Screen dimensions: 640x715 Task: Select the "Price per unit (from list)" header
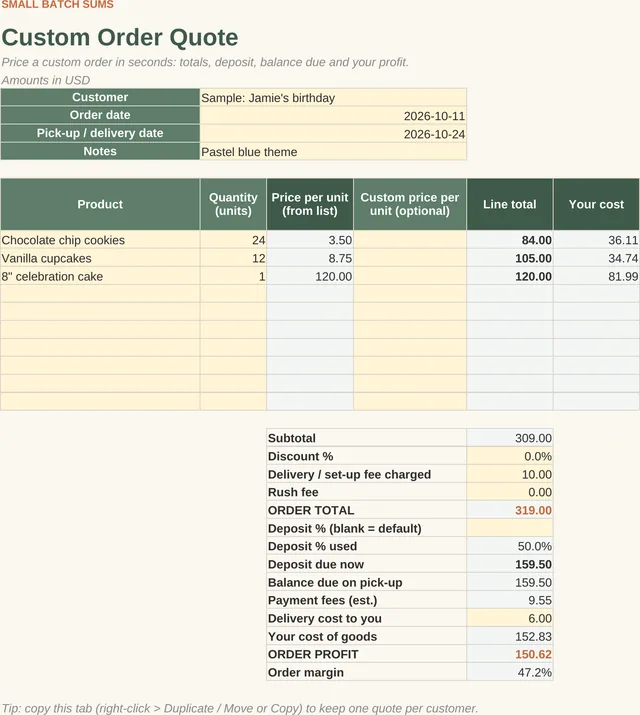pyautogui.click(x=310, y=204)
